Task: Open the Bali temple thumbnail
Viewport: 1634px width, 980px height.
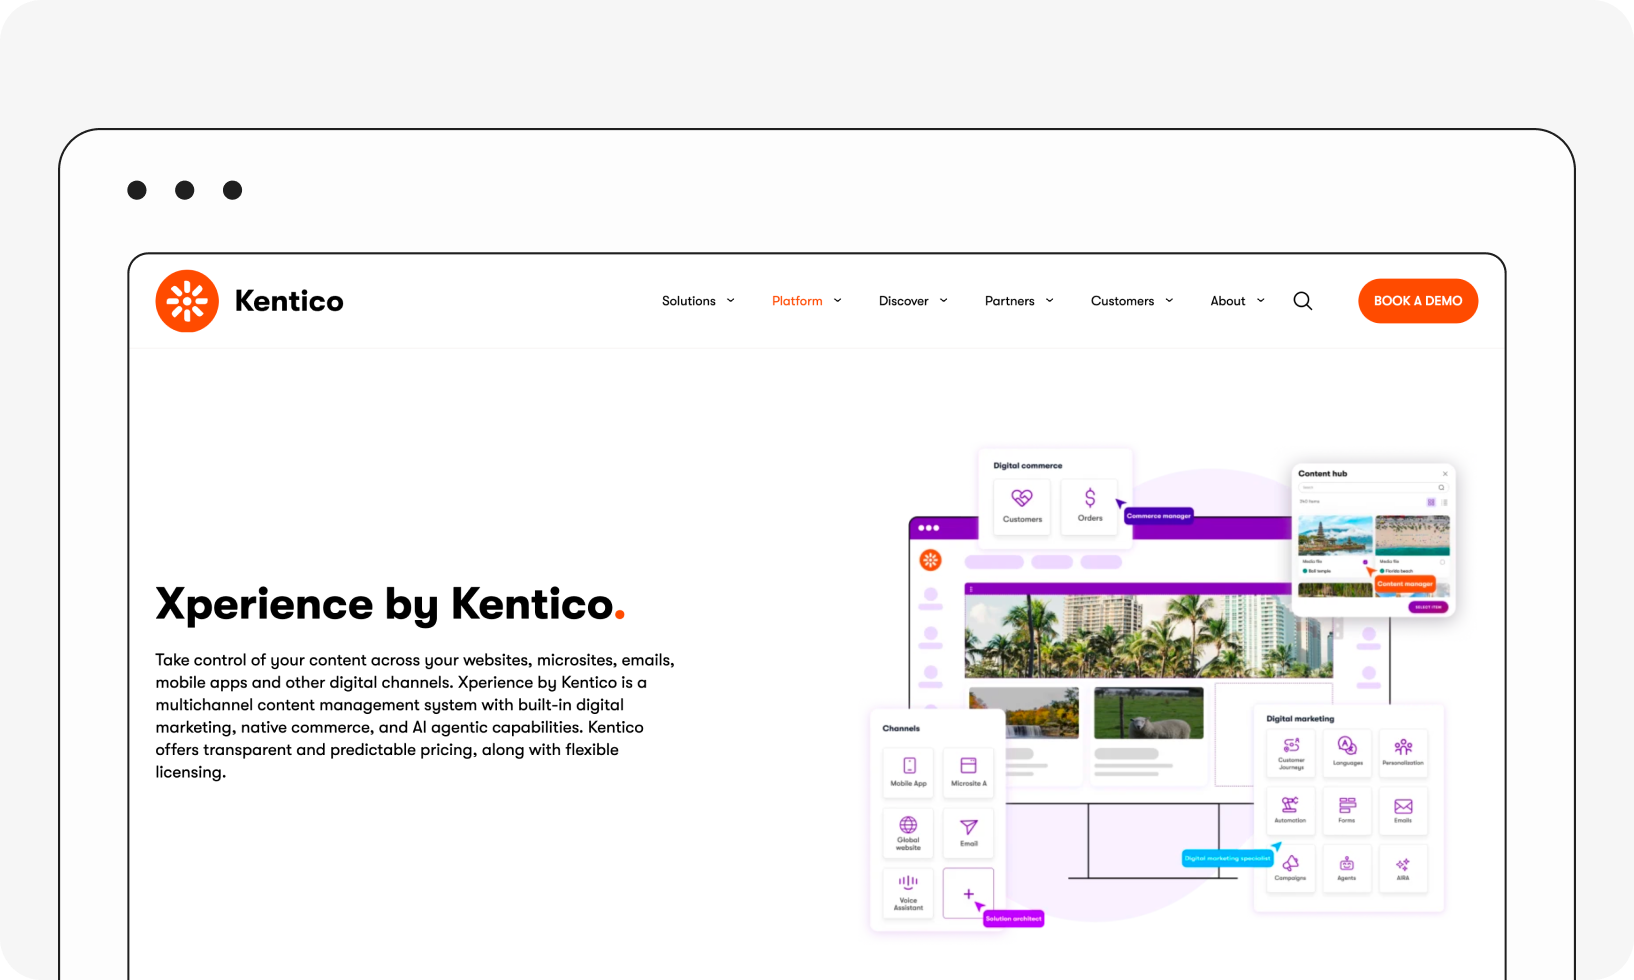Action: (1335, 535)
